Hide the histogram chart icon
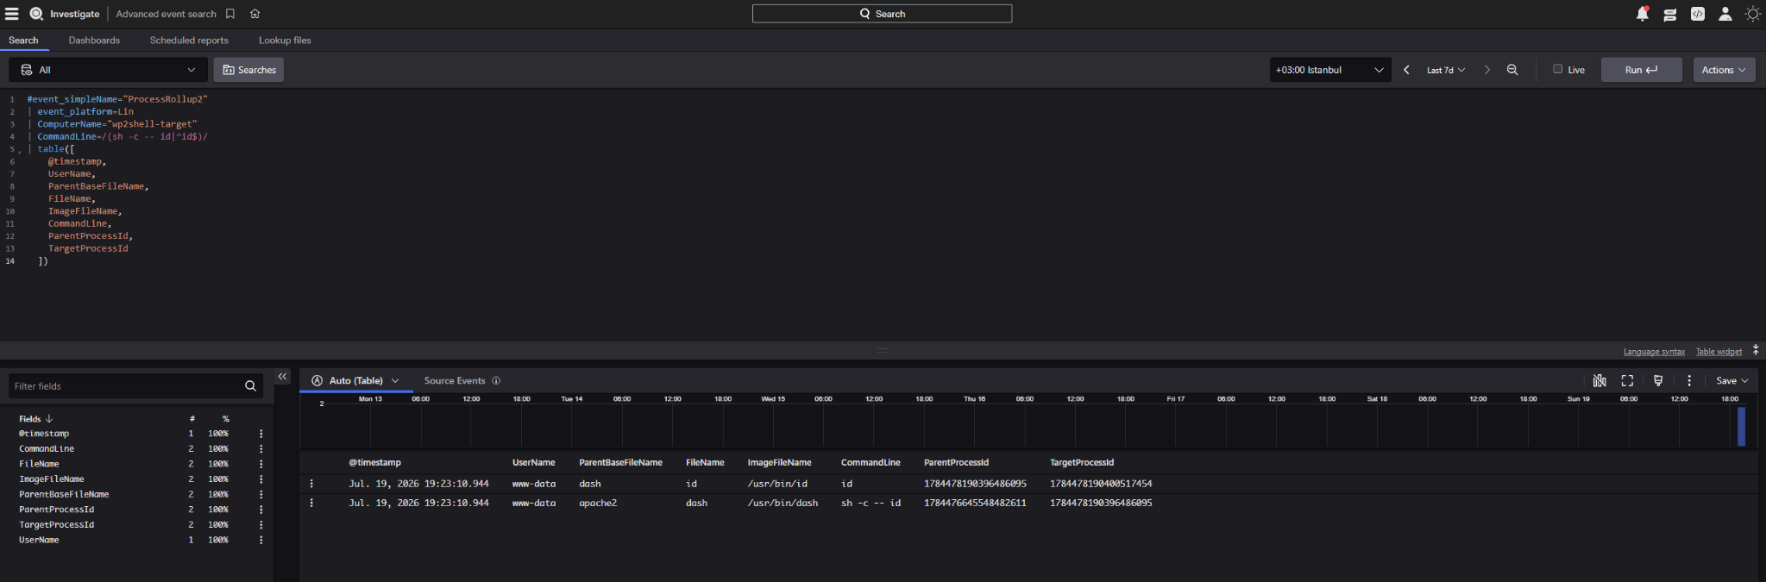This screenshot has height=582, width=1766. coord(1599,381)
